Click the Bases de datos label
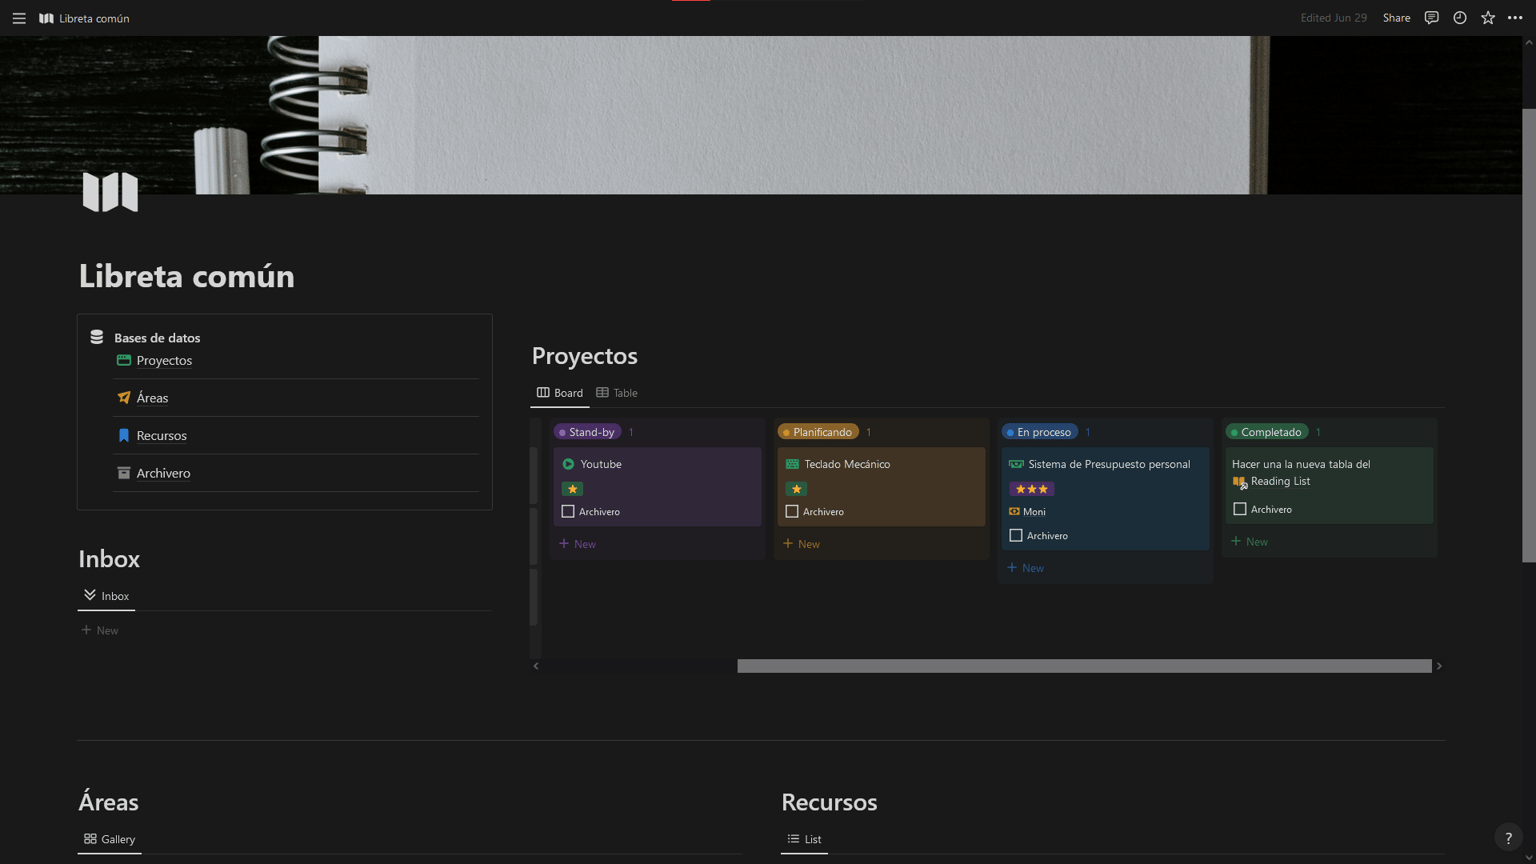This screenshot has width=1536, height=864. pos(157,338)
